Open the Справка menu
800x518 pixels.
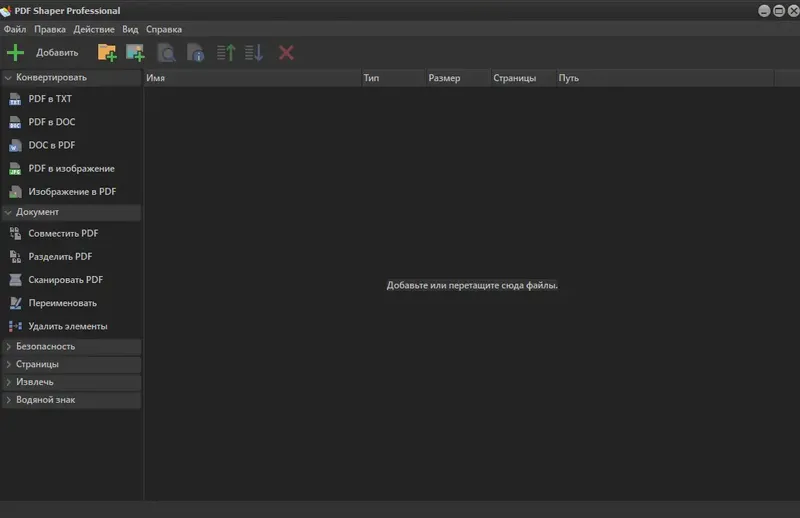[x=164, y=30]
